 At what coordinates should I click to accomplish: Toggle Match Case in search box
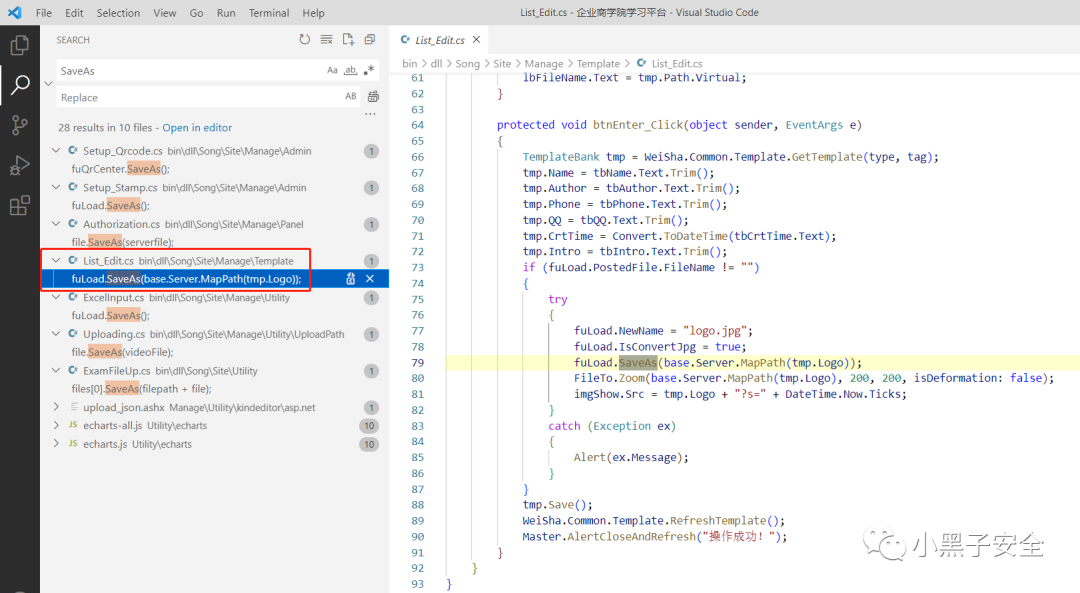[x=333, y=70]
